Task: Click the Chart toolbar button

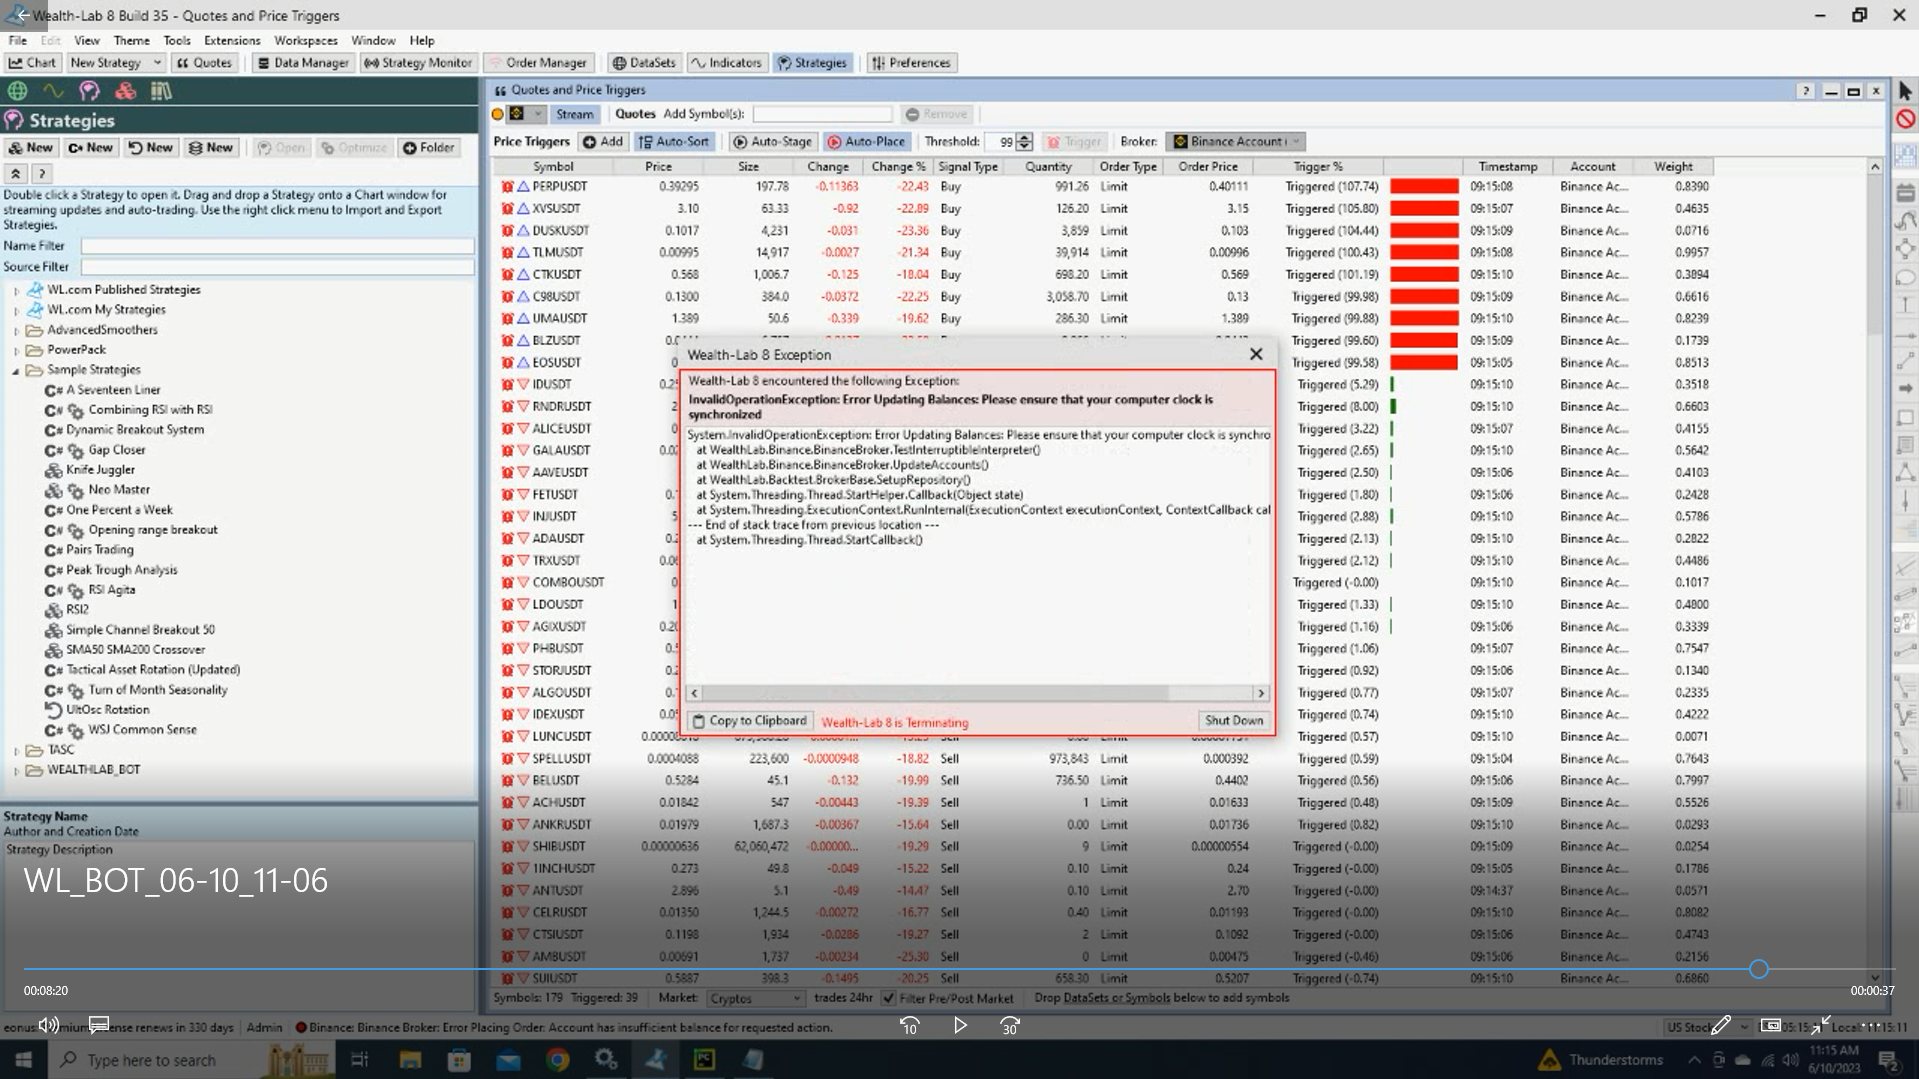Action: tap(33, 62)
